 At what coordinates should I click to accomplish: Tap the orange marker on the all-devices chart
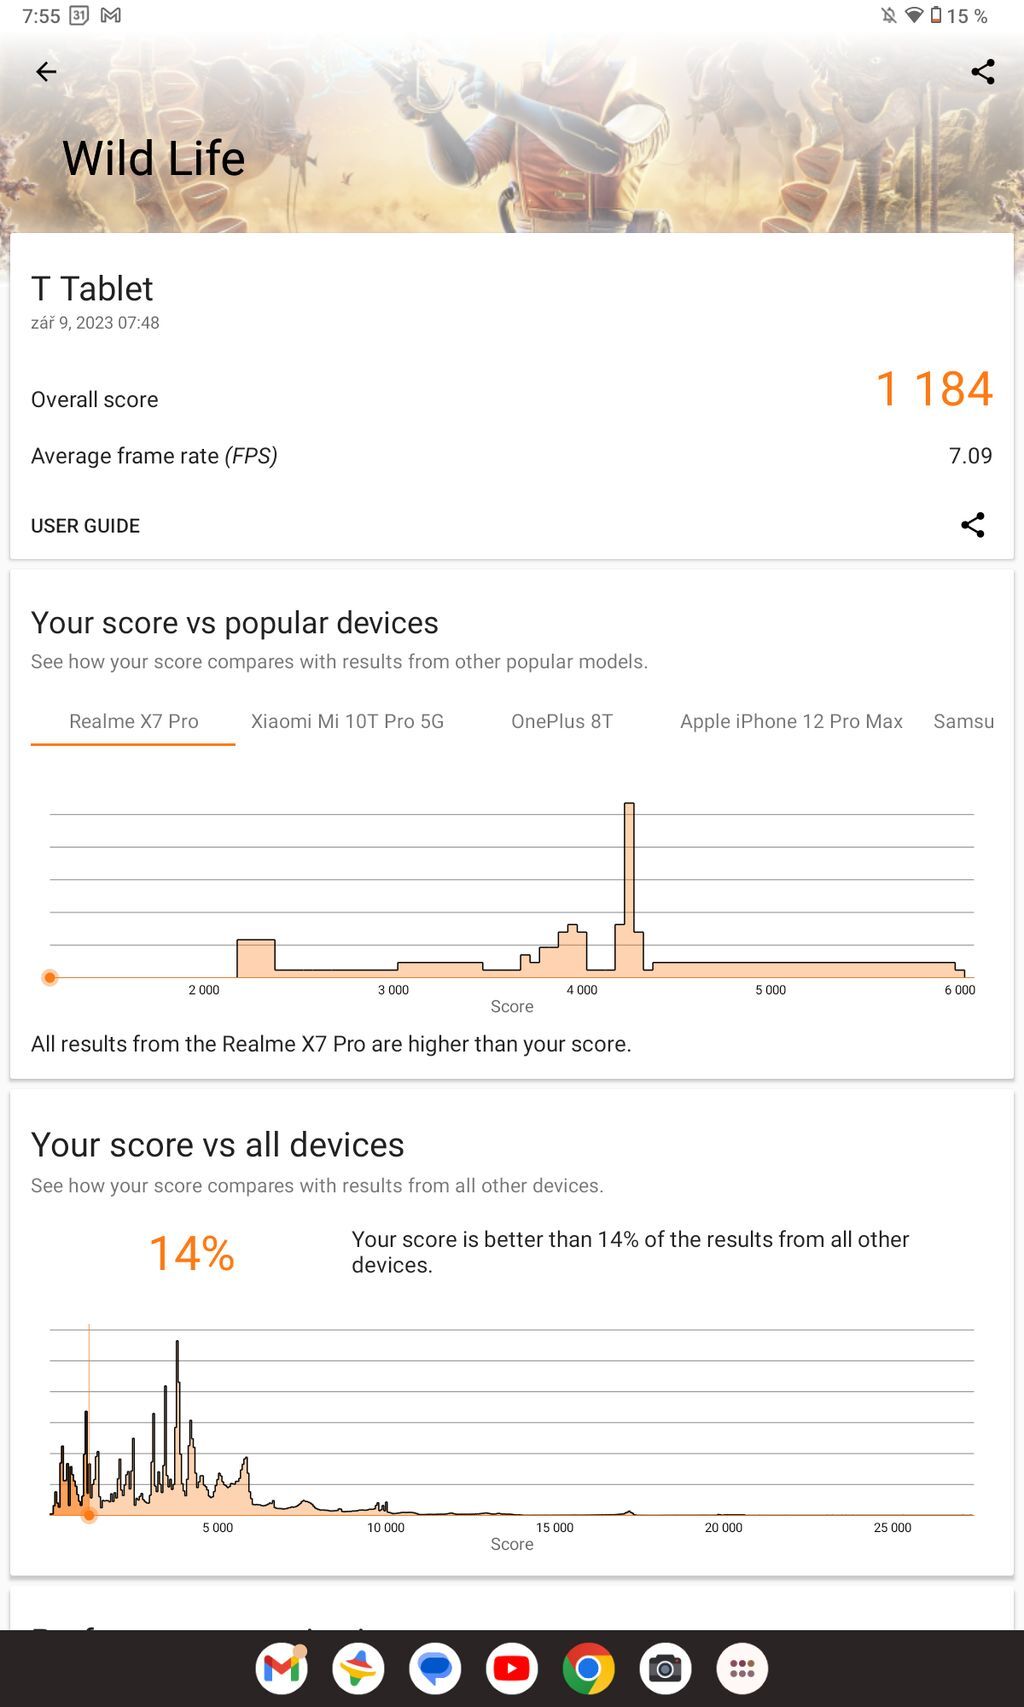click(89, 1515)
